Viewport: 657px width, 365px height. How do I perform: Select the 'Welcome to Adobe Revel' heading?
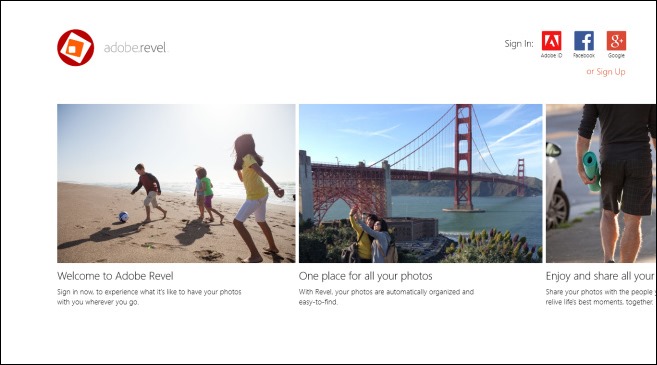pos(115,276)
